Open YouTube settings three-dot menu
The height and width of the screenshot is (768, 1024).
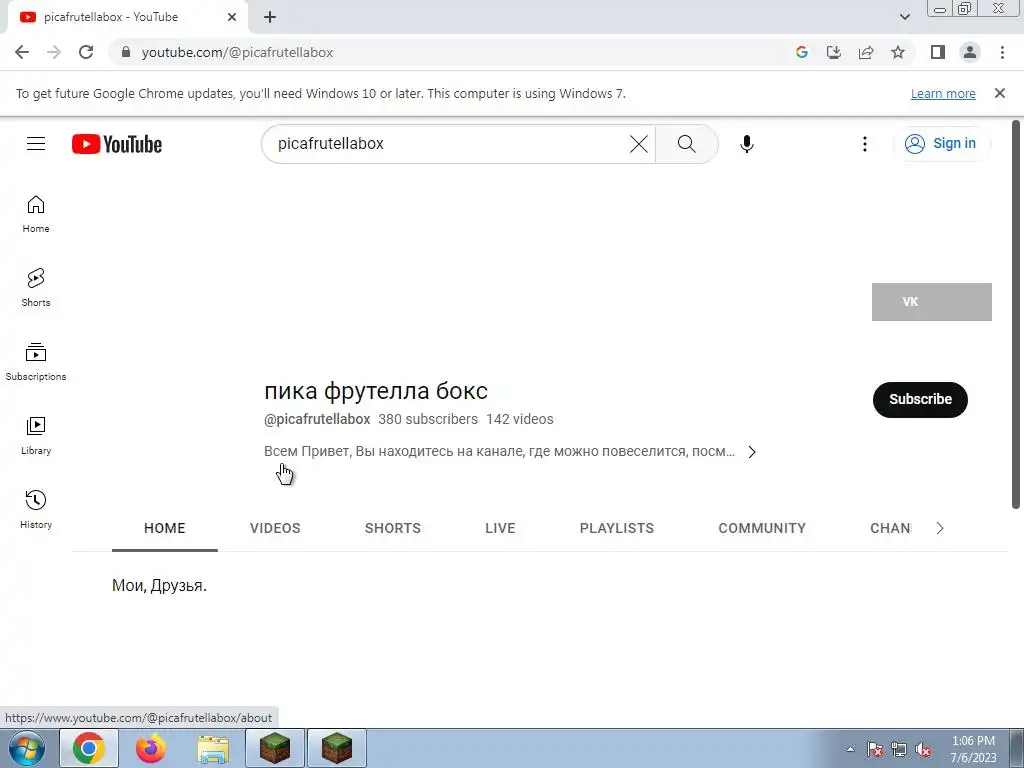tap(865, 144)
